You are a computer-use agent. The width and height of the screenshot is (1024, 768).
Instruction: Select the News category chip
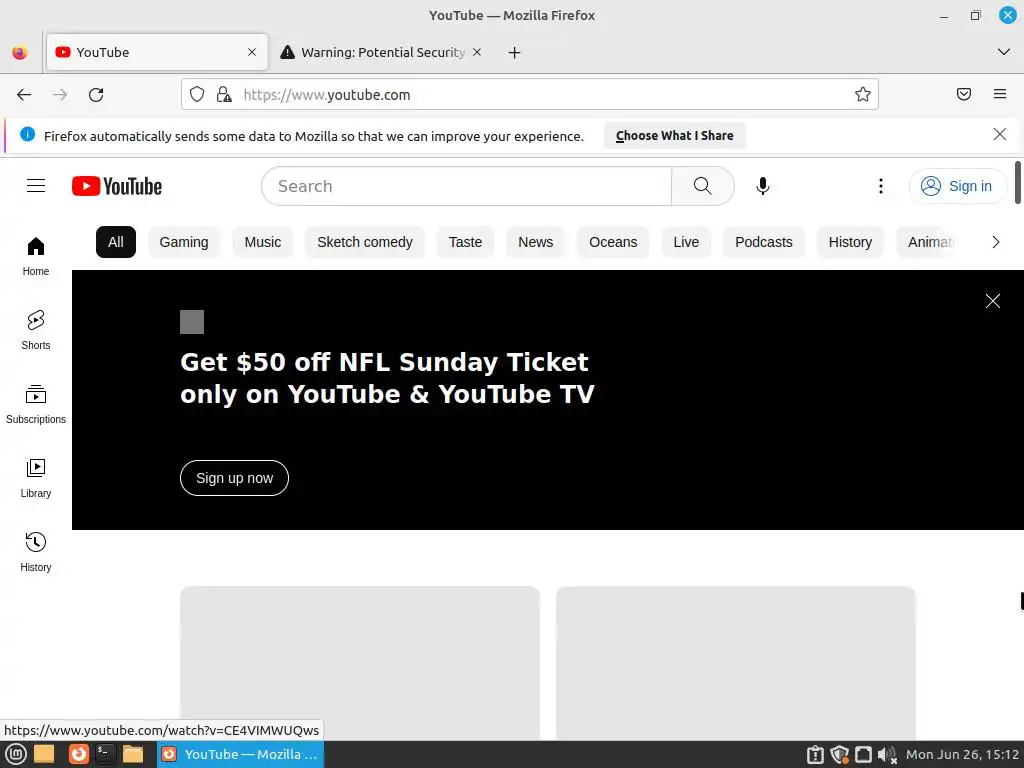click(x=536, y=242)
